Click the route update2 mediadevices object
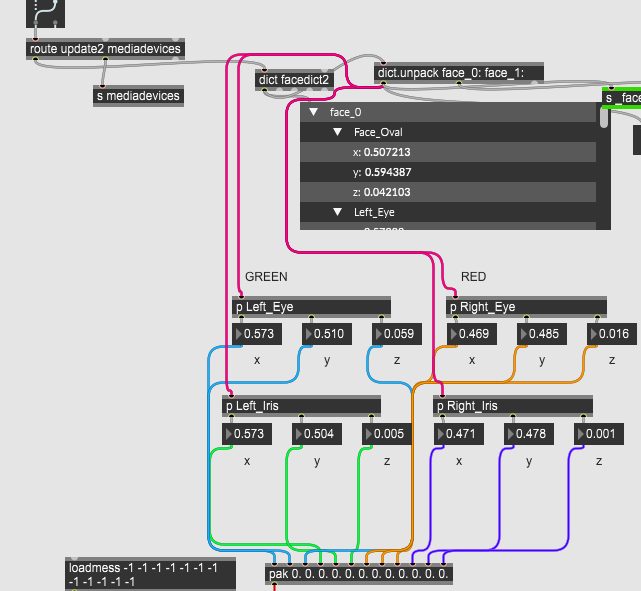Image resolution: width=641 pixels, height=591 pixels. click(104, 49)
